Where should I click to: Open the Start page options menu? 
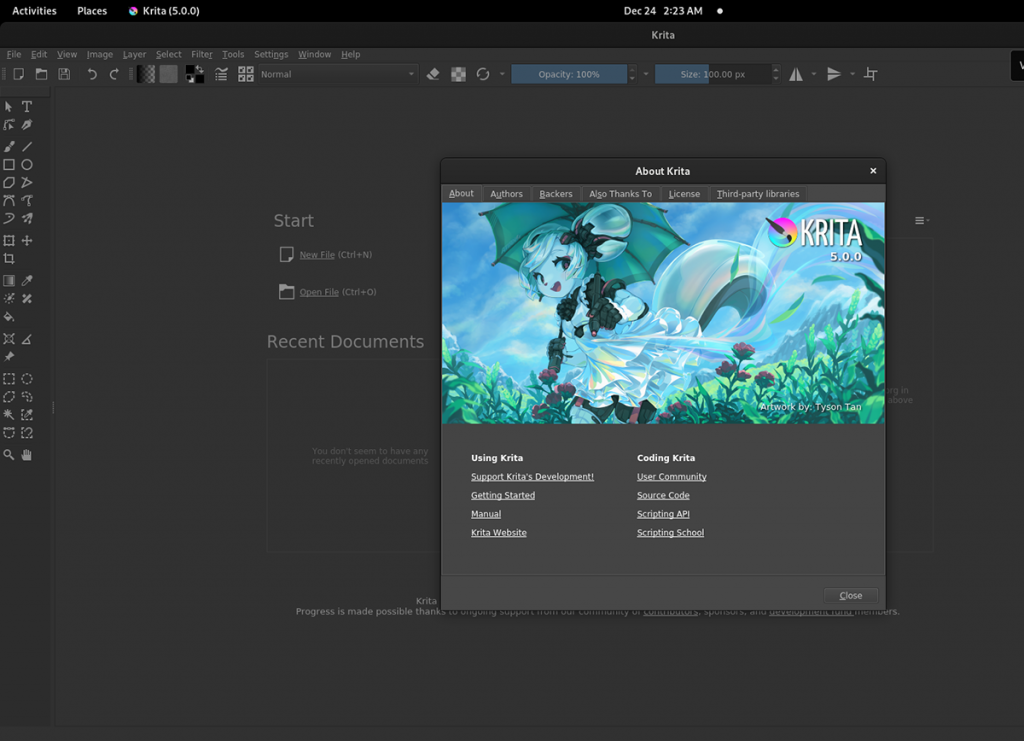point(920,220)
